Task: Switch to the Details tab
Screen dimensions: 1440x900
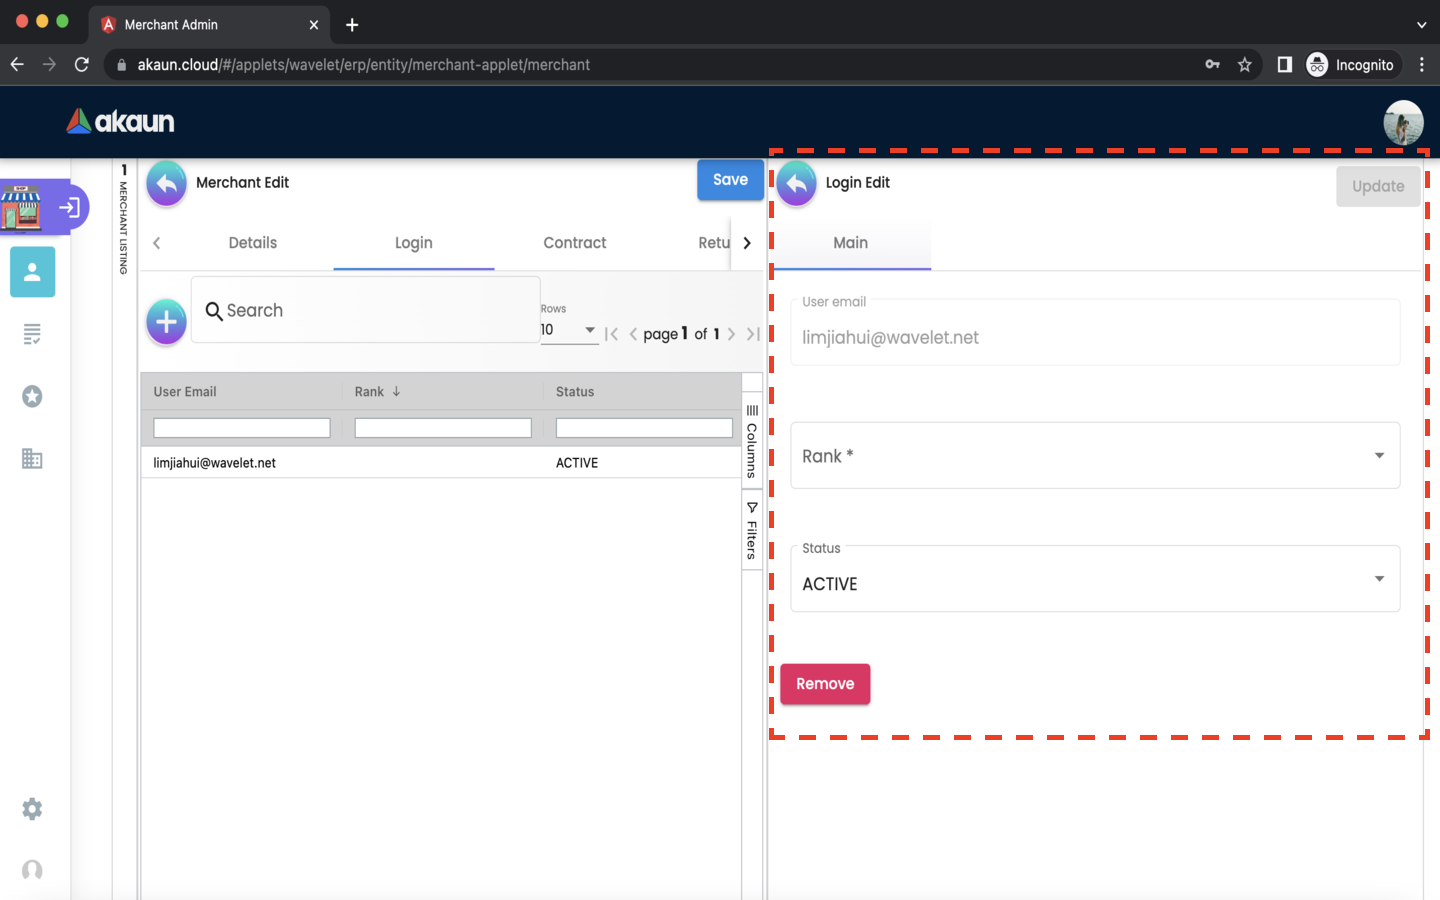Action: [252, 243]
